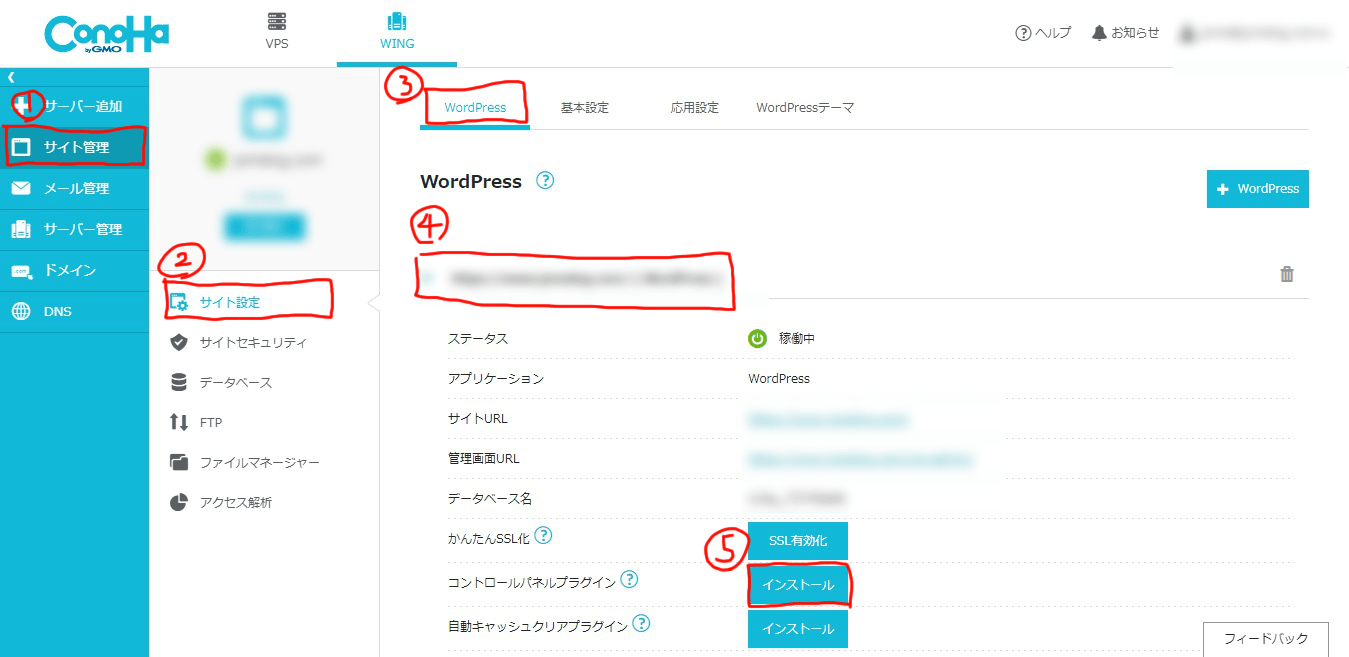
Task: Open メール管理 in the sidebar
Action: pos(74,188)
